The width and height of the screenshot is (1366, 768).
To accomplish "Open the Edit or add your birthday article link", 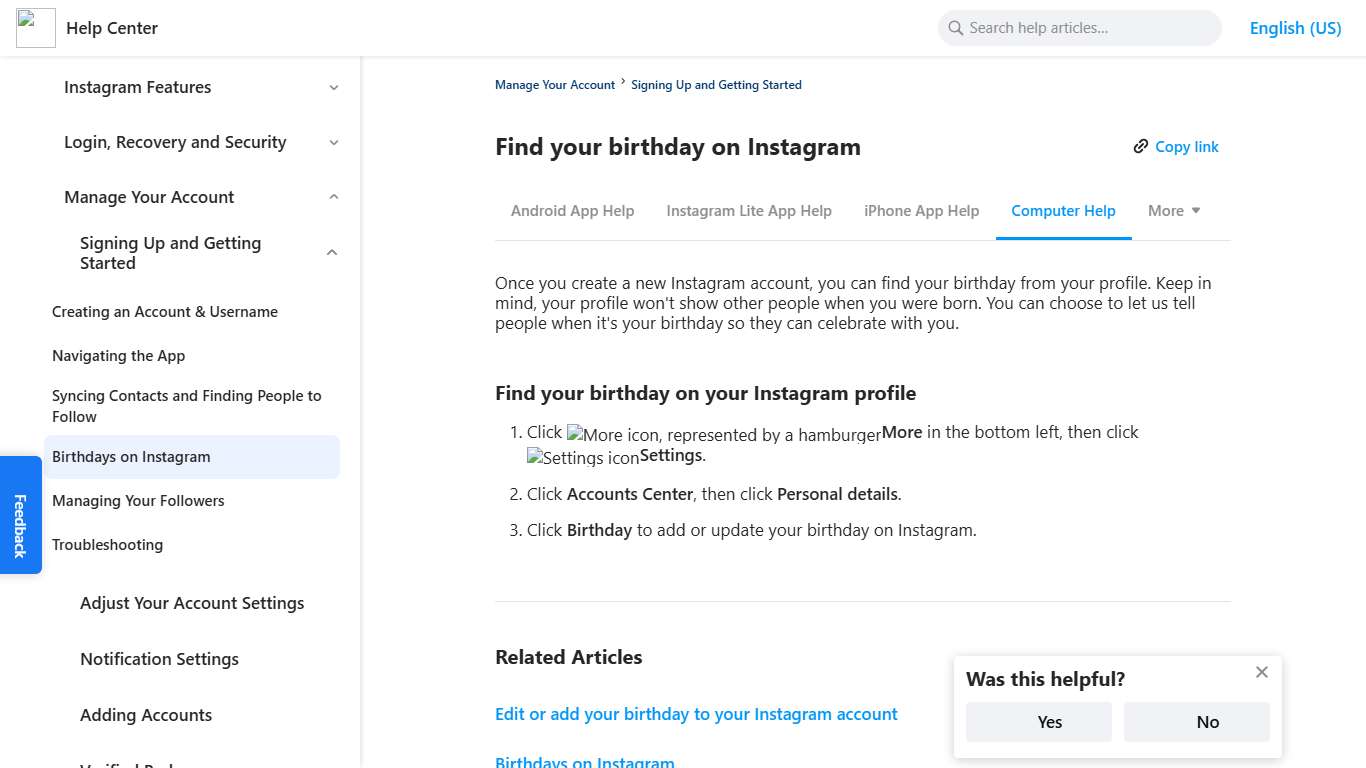I will [x=696, y=714].
